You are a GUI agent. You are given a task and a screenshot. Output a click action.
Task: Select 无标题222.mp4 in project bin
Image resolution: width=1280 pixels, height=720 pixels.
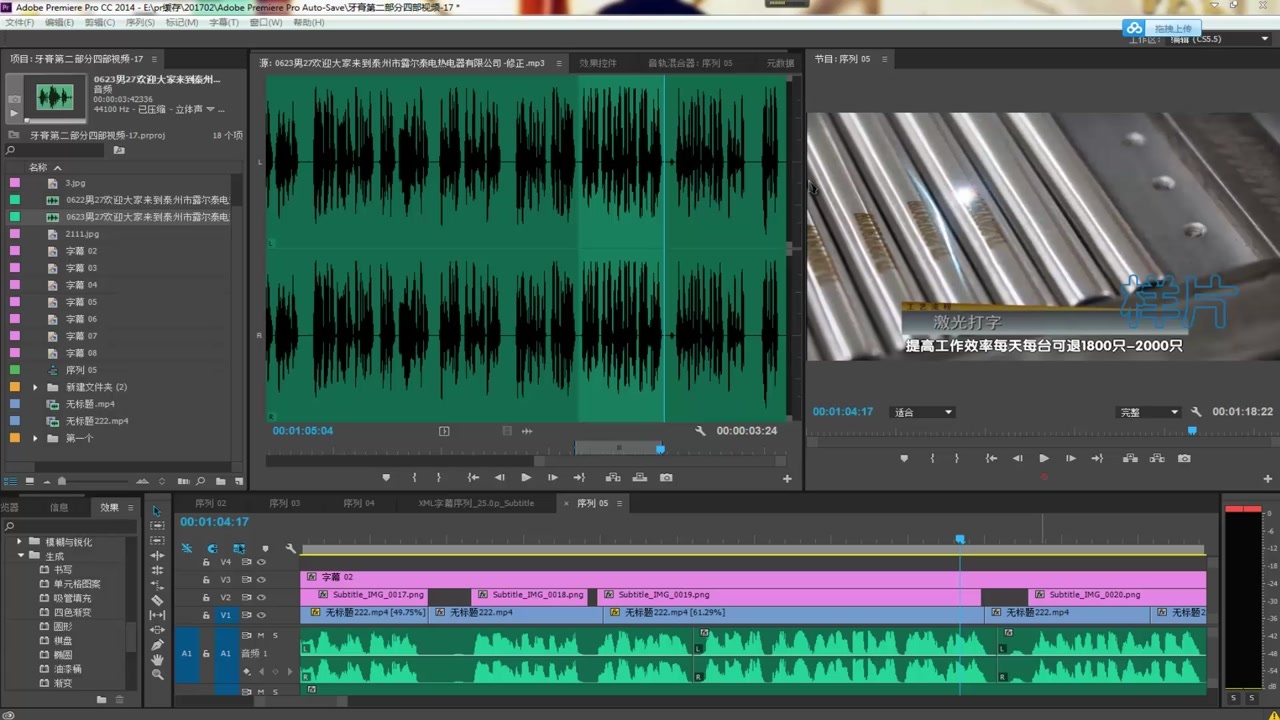click(x=97, y=421)
